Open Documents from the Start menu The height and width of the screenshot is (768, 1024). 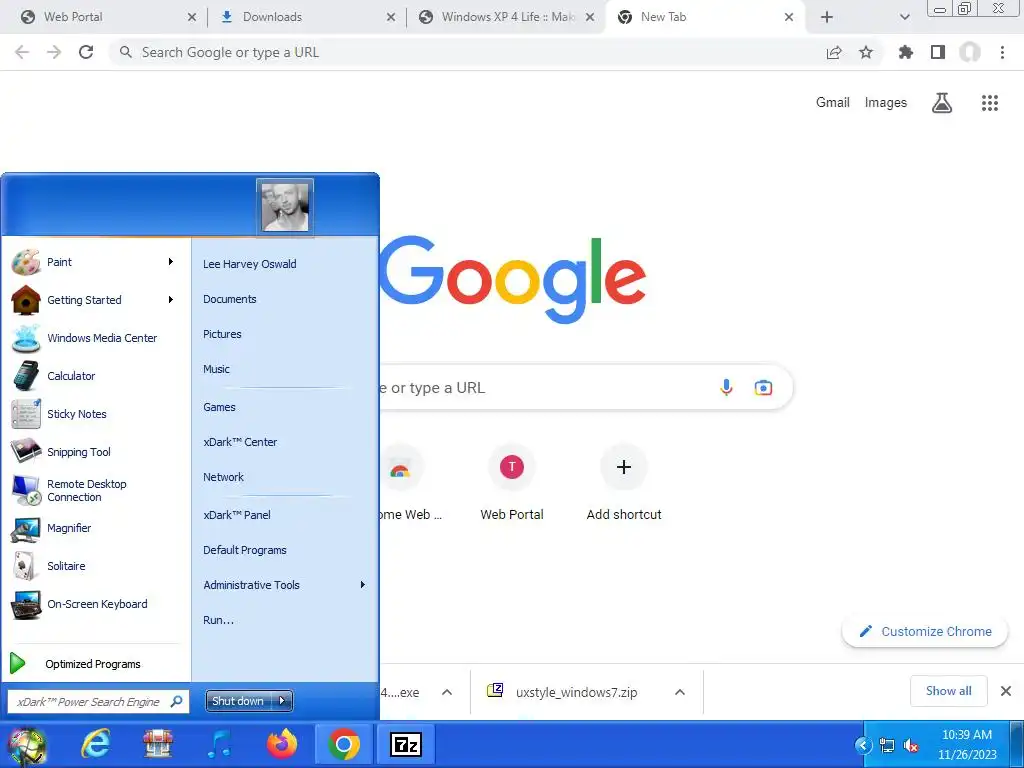pyautogui.click(x=229, y=299)
